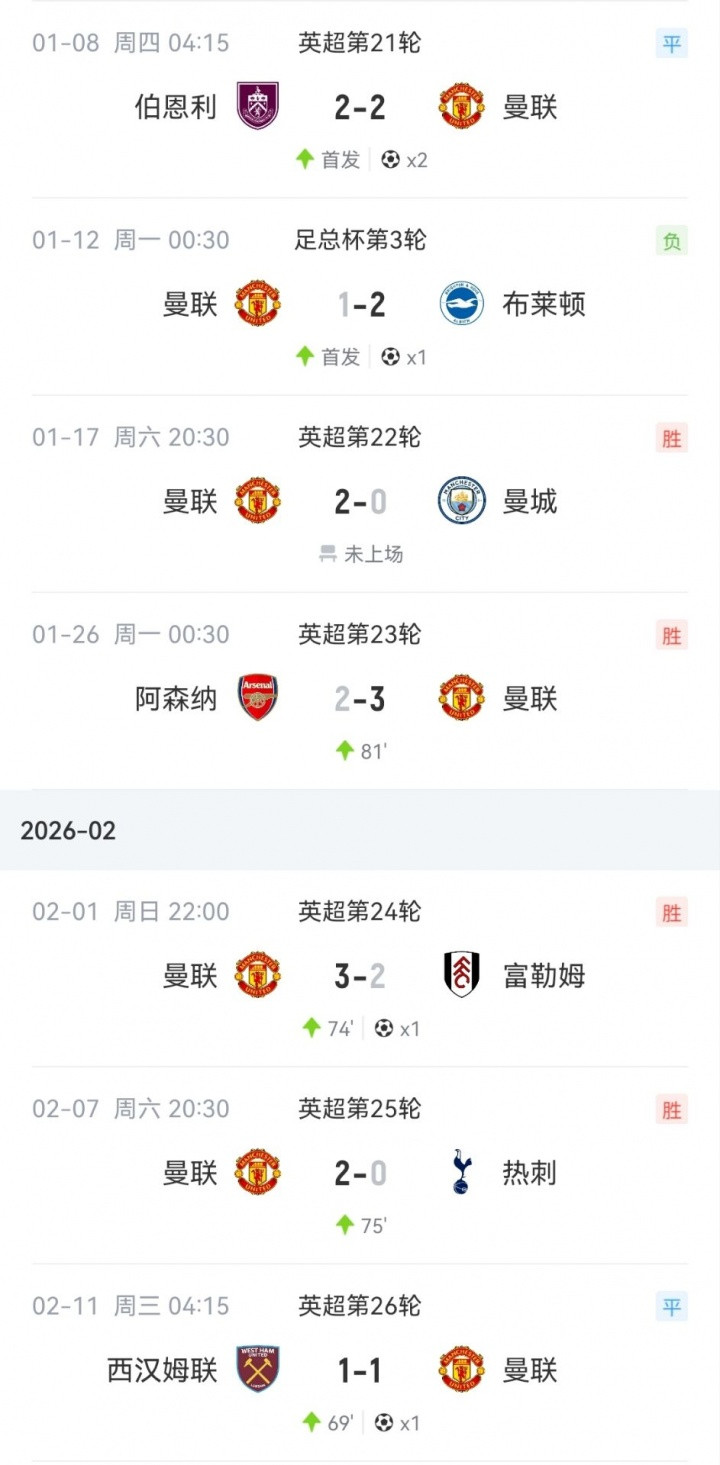
Task: Click the Burnley club crest
Action: [258, 107]
